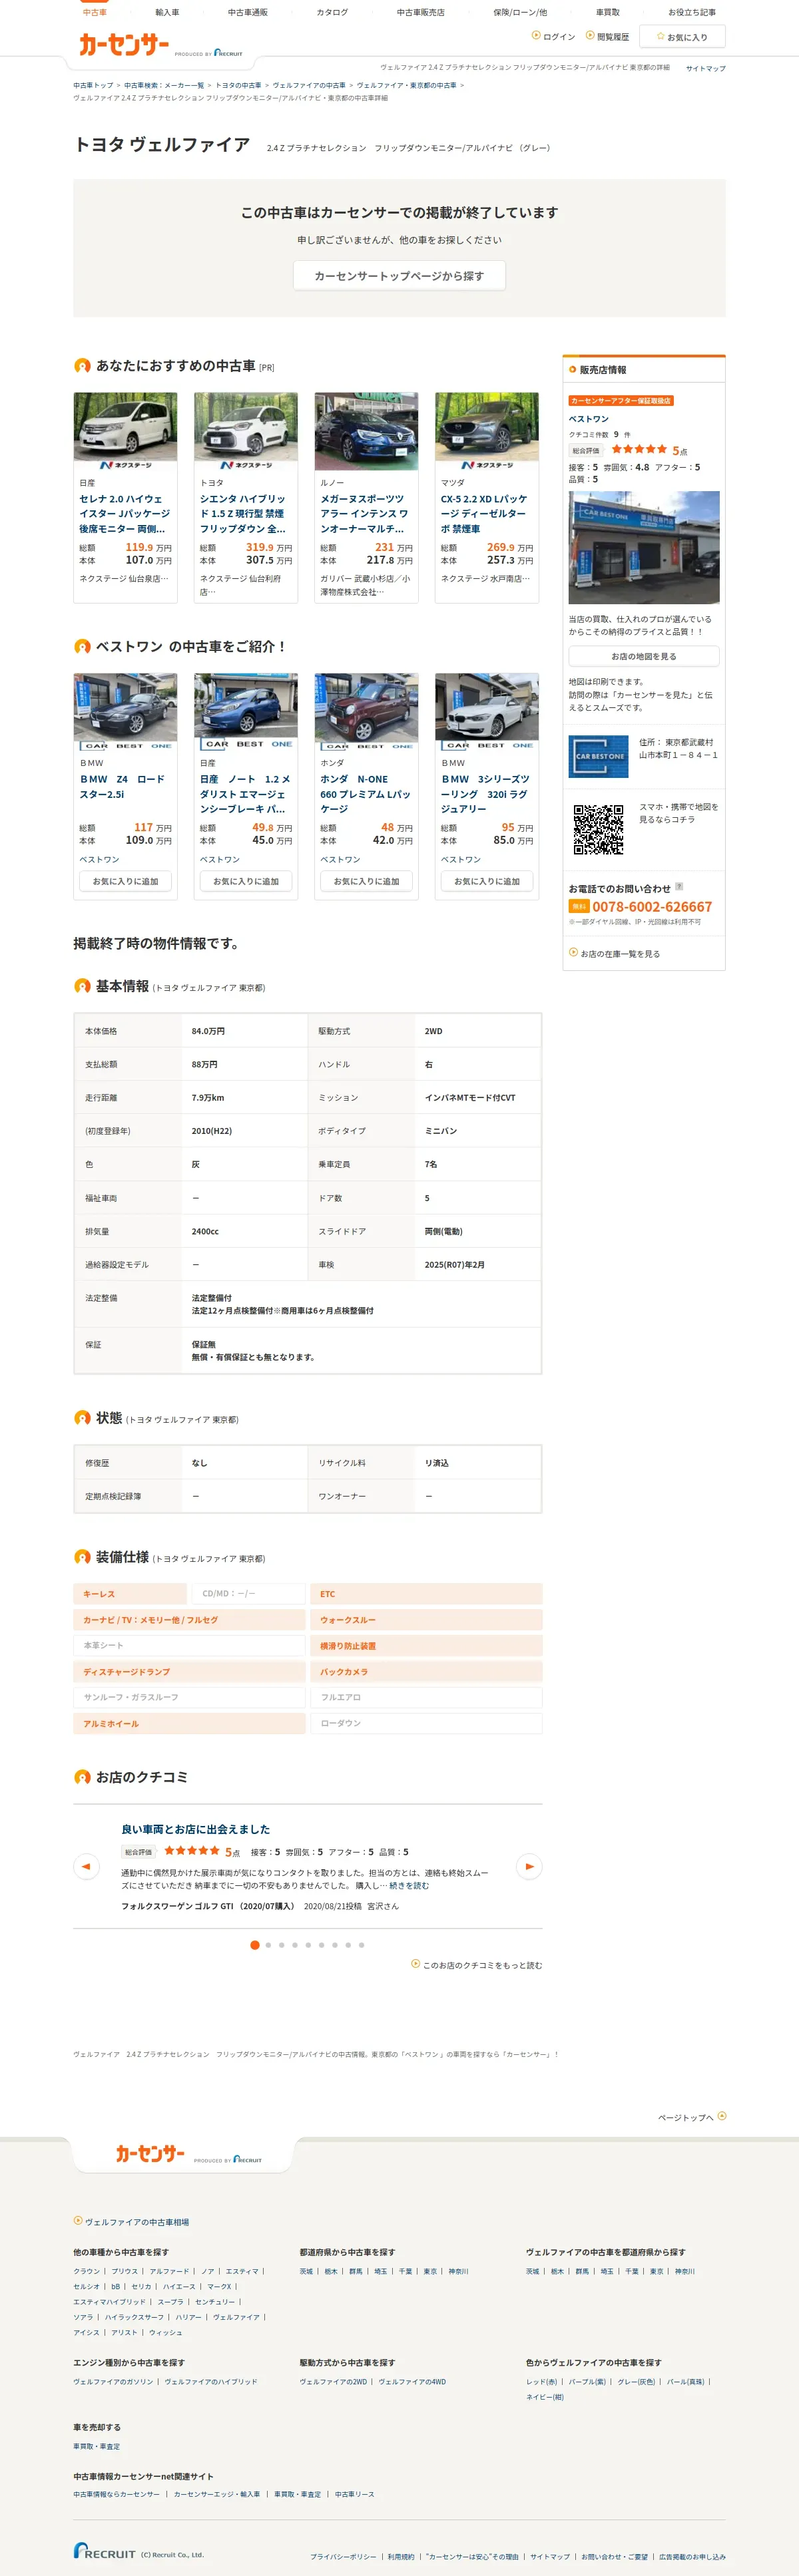Image resolution: width=799 pixels, height=2576 pixels.
Task: Click the インパネMTモード付CVT mission value
Action: (470, 1097)
